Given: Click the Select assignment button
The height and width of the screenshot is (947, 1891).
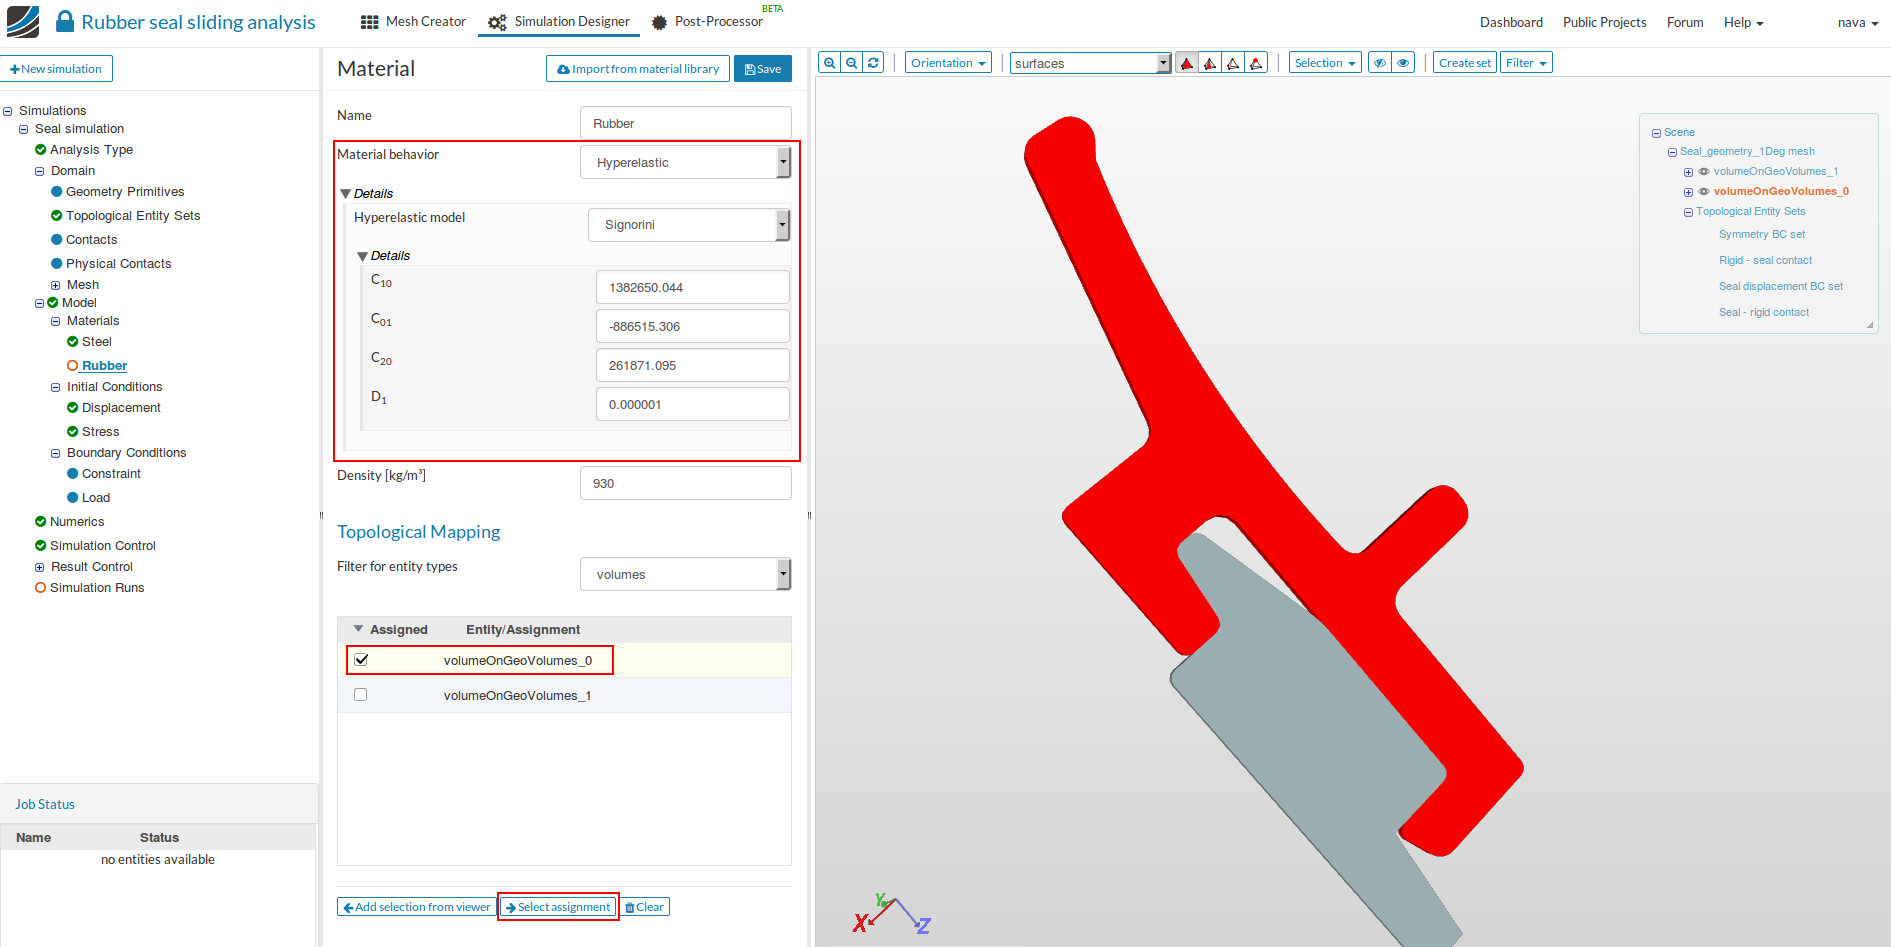Looking at the screenshot, I should point(558,907).
